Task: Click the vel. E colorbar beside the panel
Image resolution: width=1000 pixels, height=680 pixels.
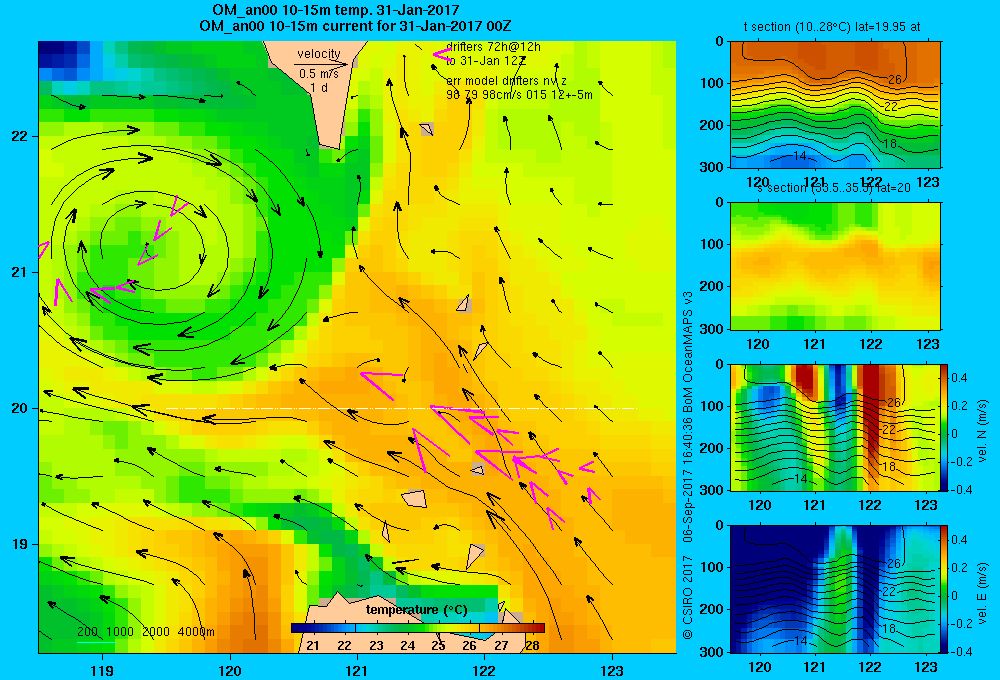Action: (x=945, y=589)
